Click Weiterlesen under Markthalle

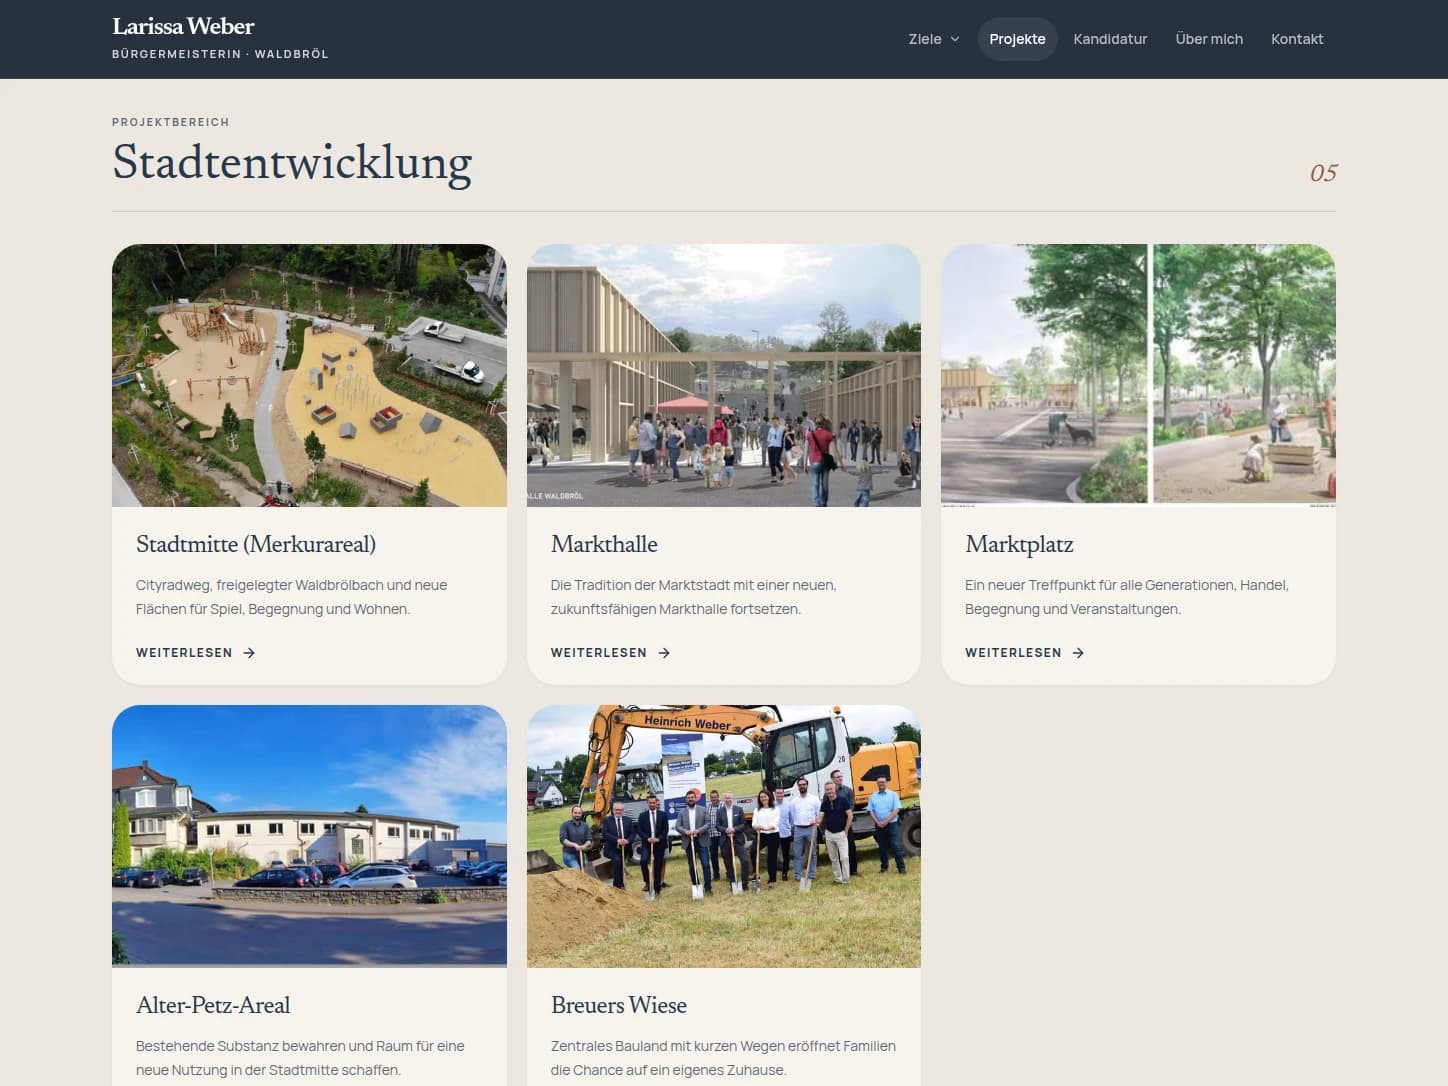(x=611, y=653)
